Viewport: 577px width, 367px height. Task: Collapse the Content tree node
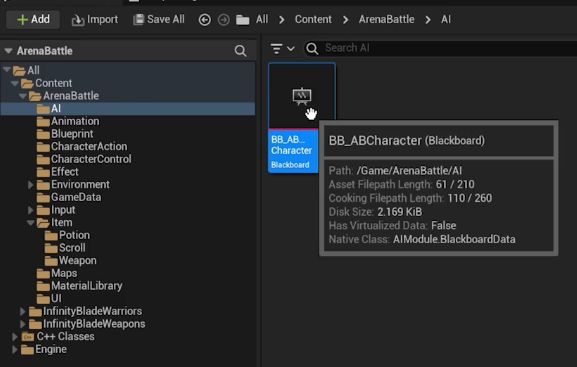pyautogui.click(x=15, y=83)
